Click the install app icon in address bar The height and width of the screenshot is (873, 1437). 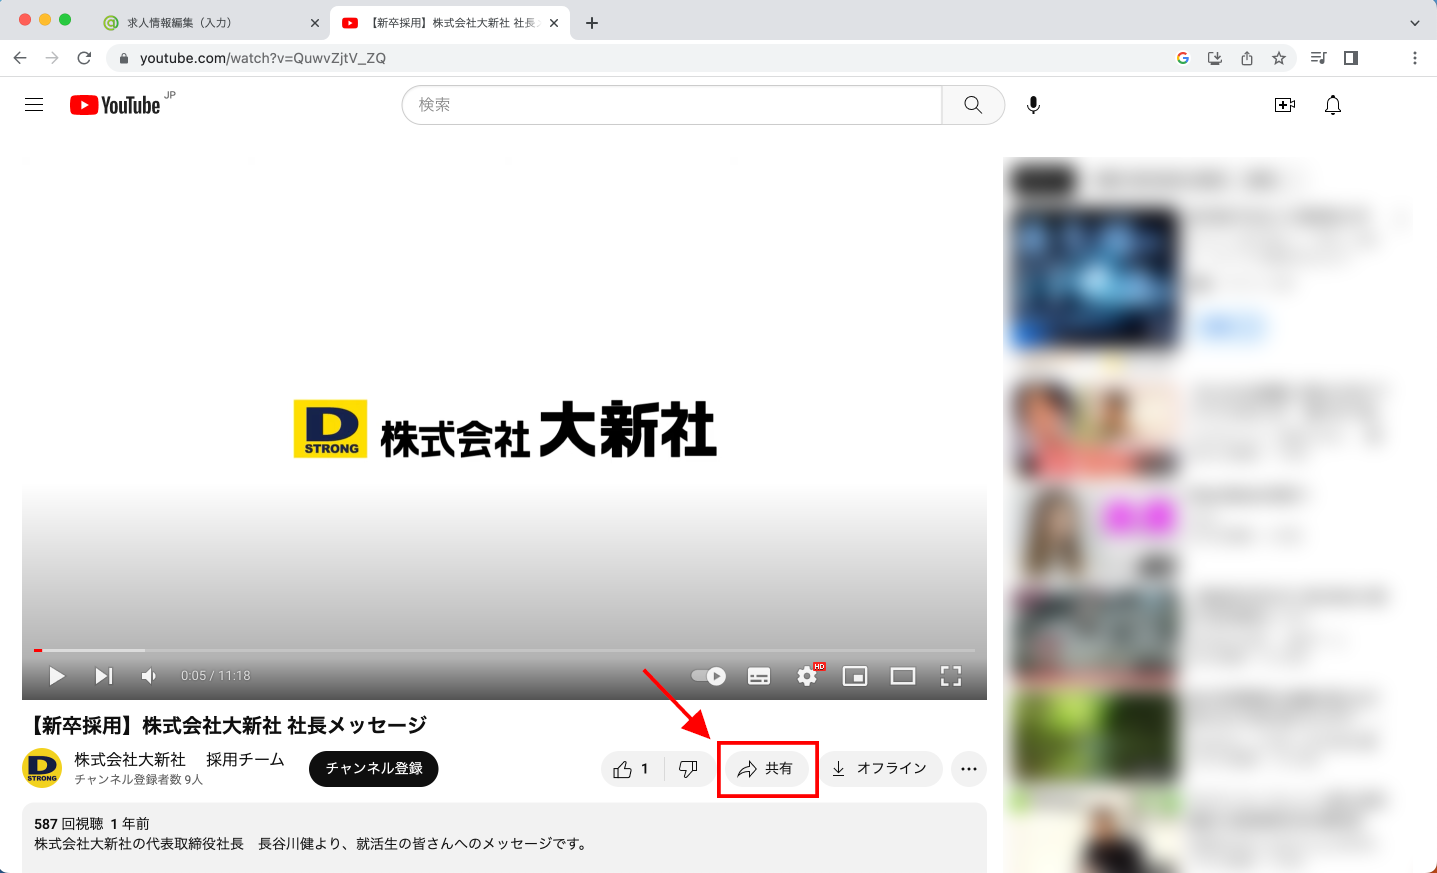coord(1215,58)
